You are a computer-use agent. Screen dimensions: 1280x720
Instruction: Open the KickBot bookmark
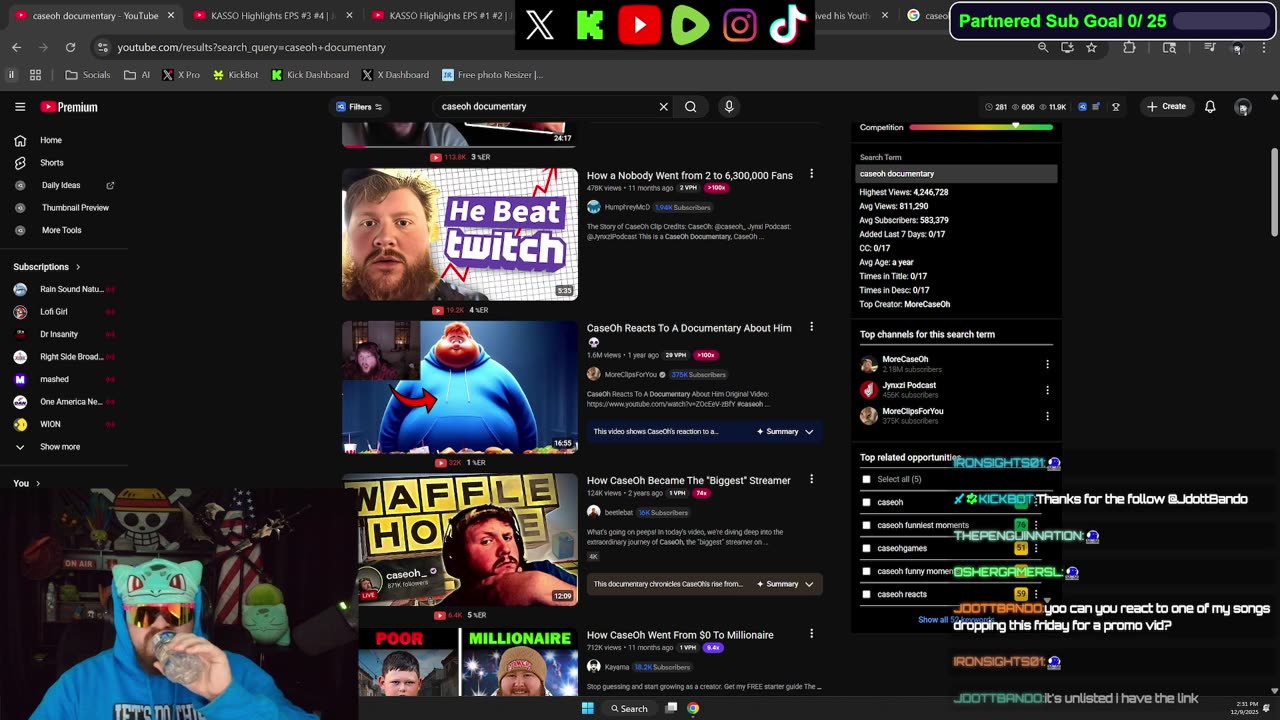234,75
